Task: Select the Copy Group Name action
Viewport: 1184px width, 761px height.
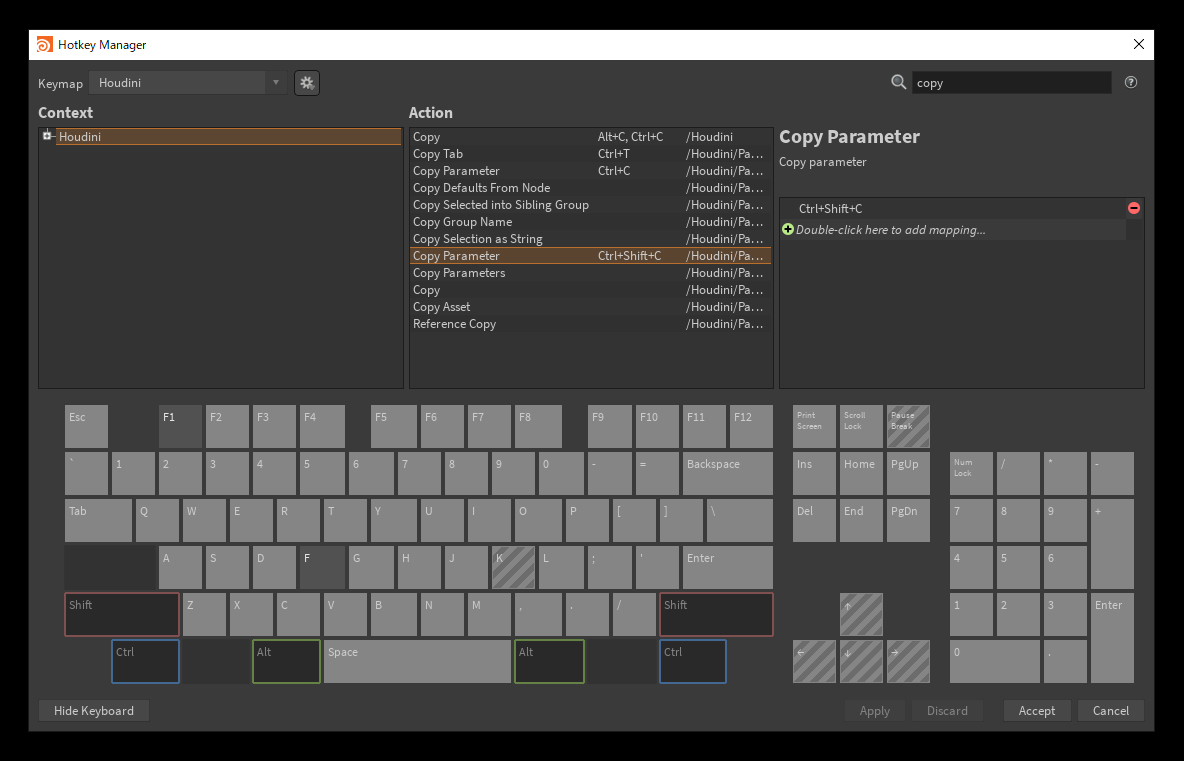Action: 590,222
